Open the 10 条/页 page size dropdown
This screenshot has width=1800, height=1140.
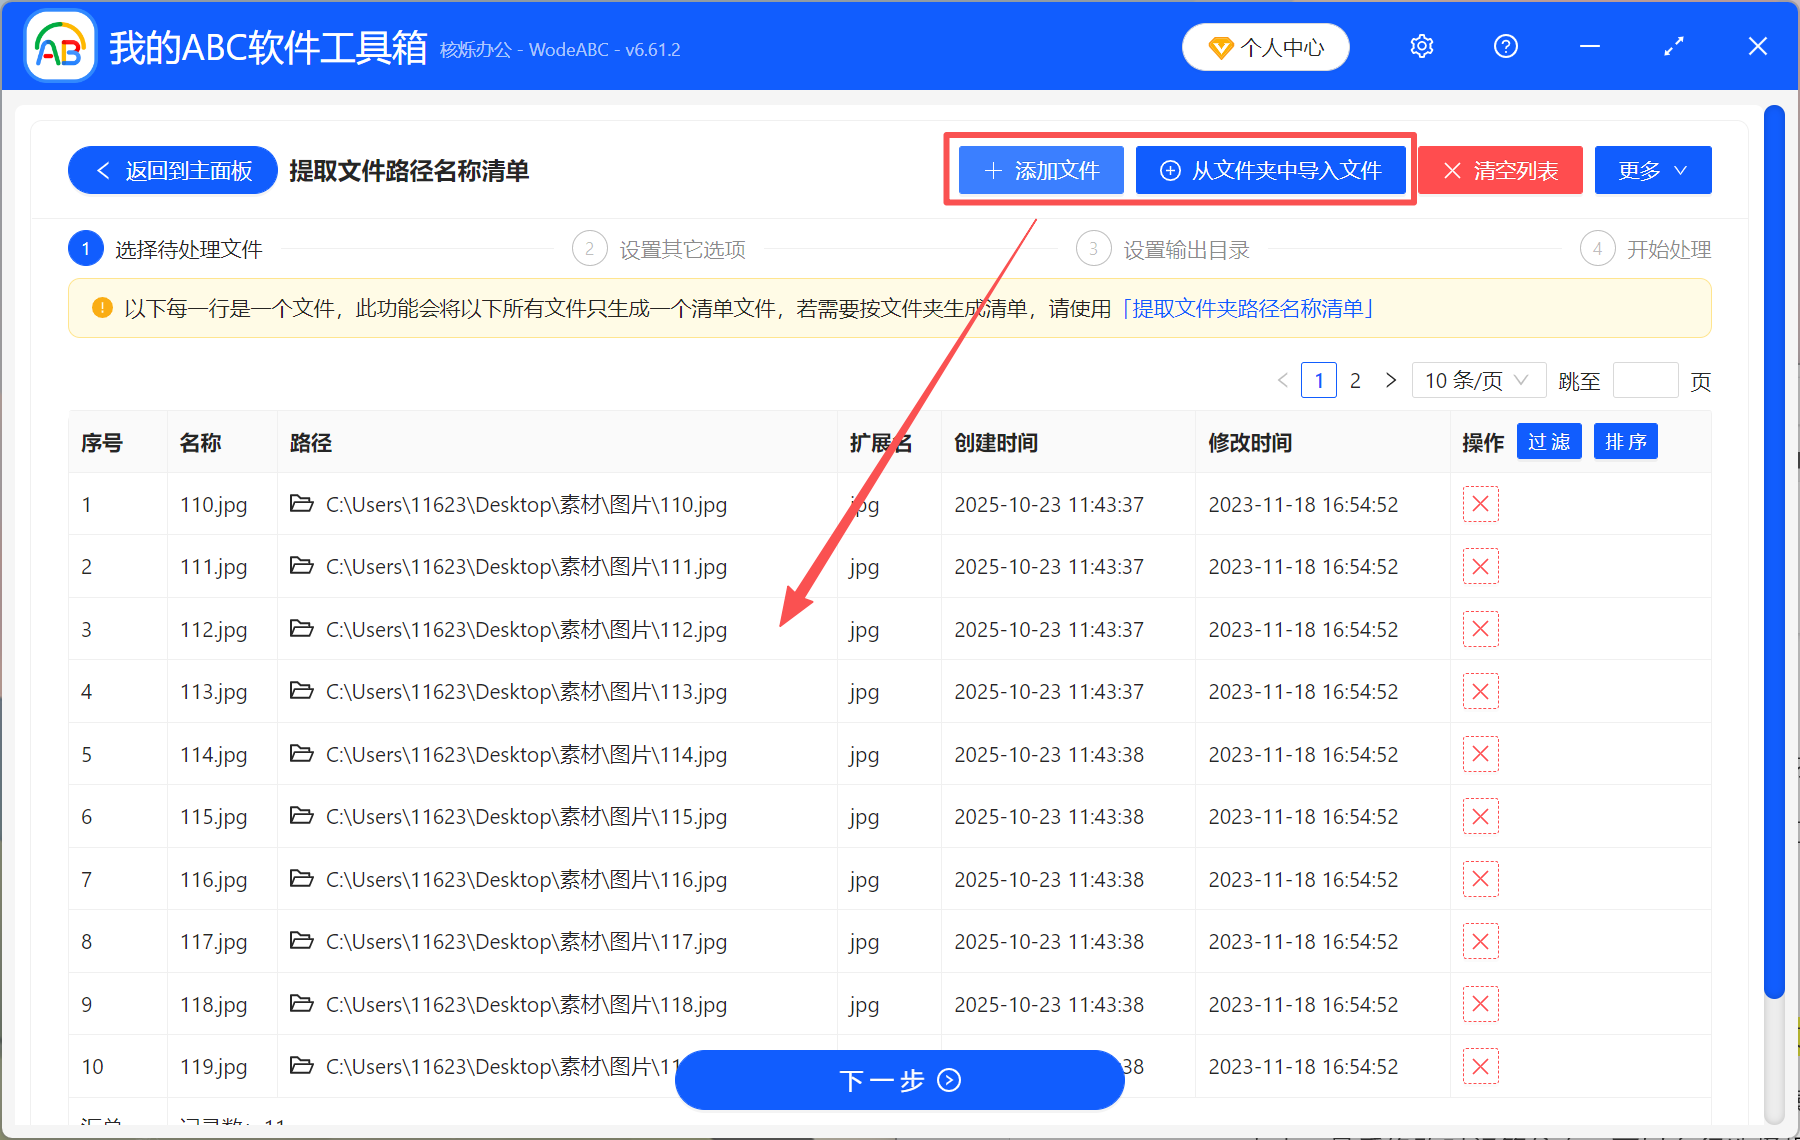[1478, 380]
